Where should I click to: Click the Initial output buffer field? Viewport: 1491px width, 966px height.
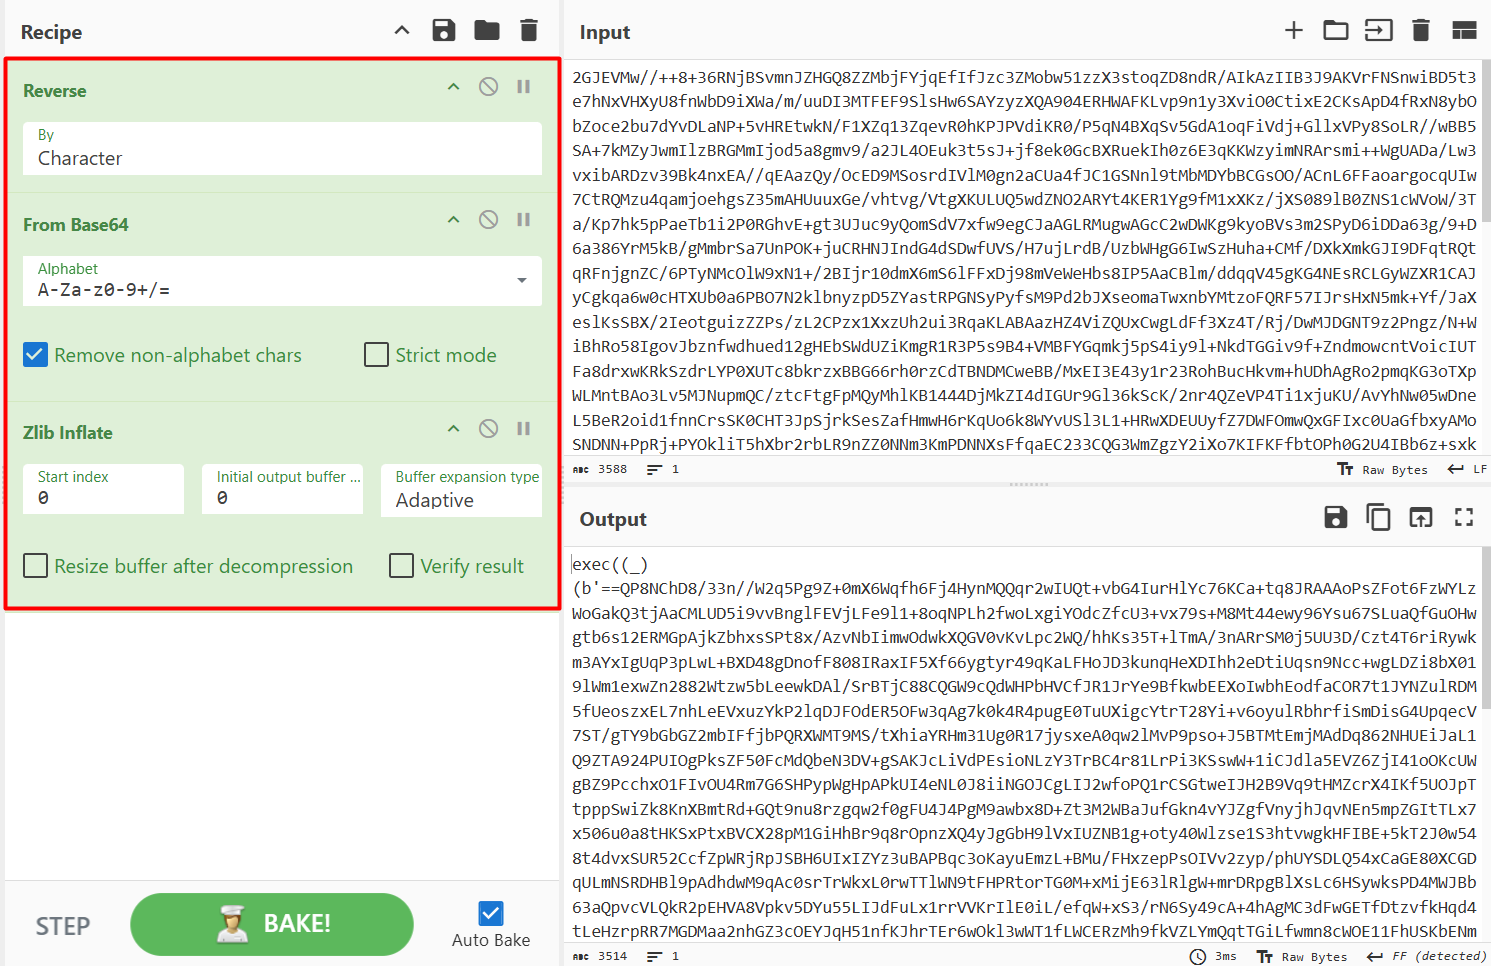point(282,489)
